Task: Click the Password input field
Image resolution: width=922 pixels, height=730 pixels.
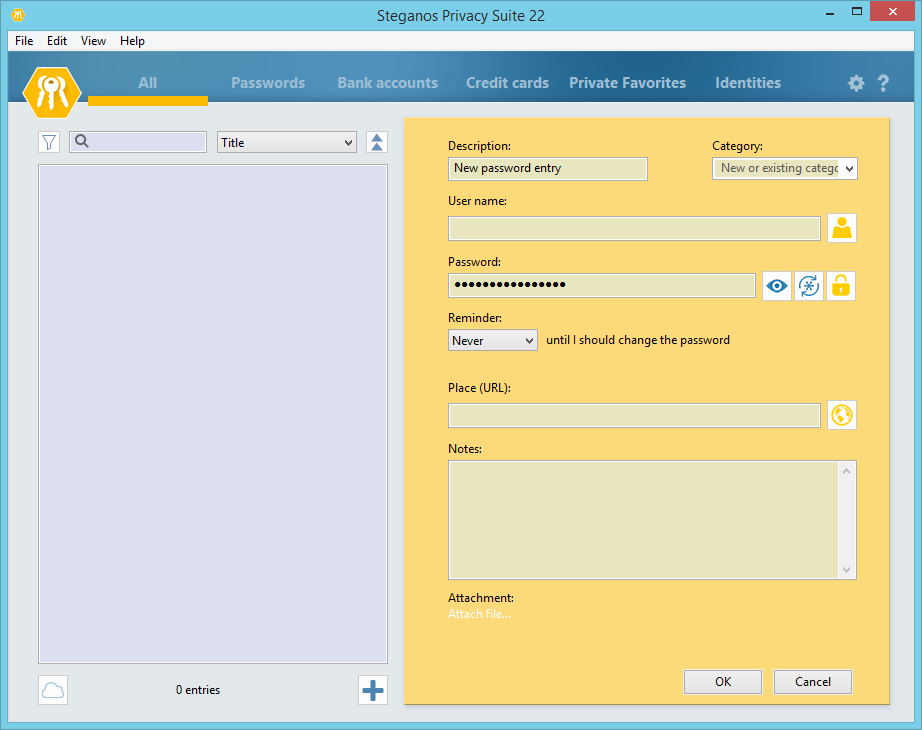Action: pyautogui.click(x=602, y=285)
